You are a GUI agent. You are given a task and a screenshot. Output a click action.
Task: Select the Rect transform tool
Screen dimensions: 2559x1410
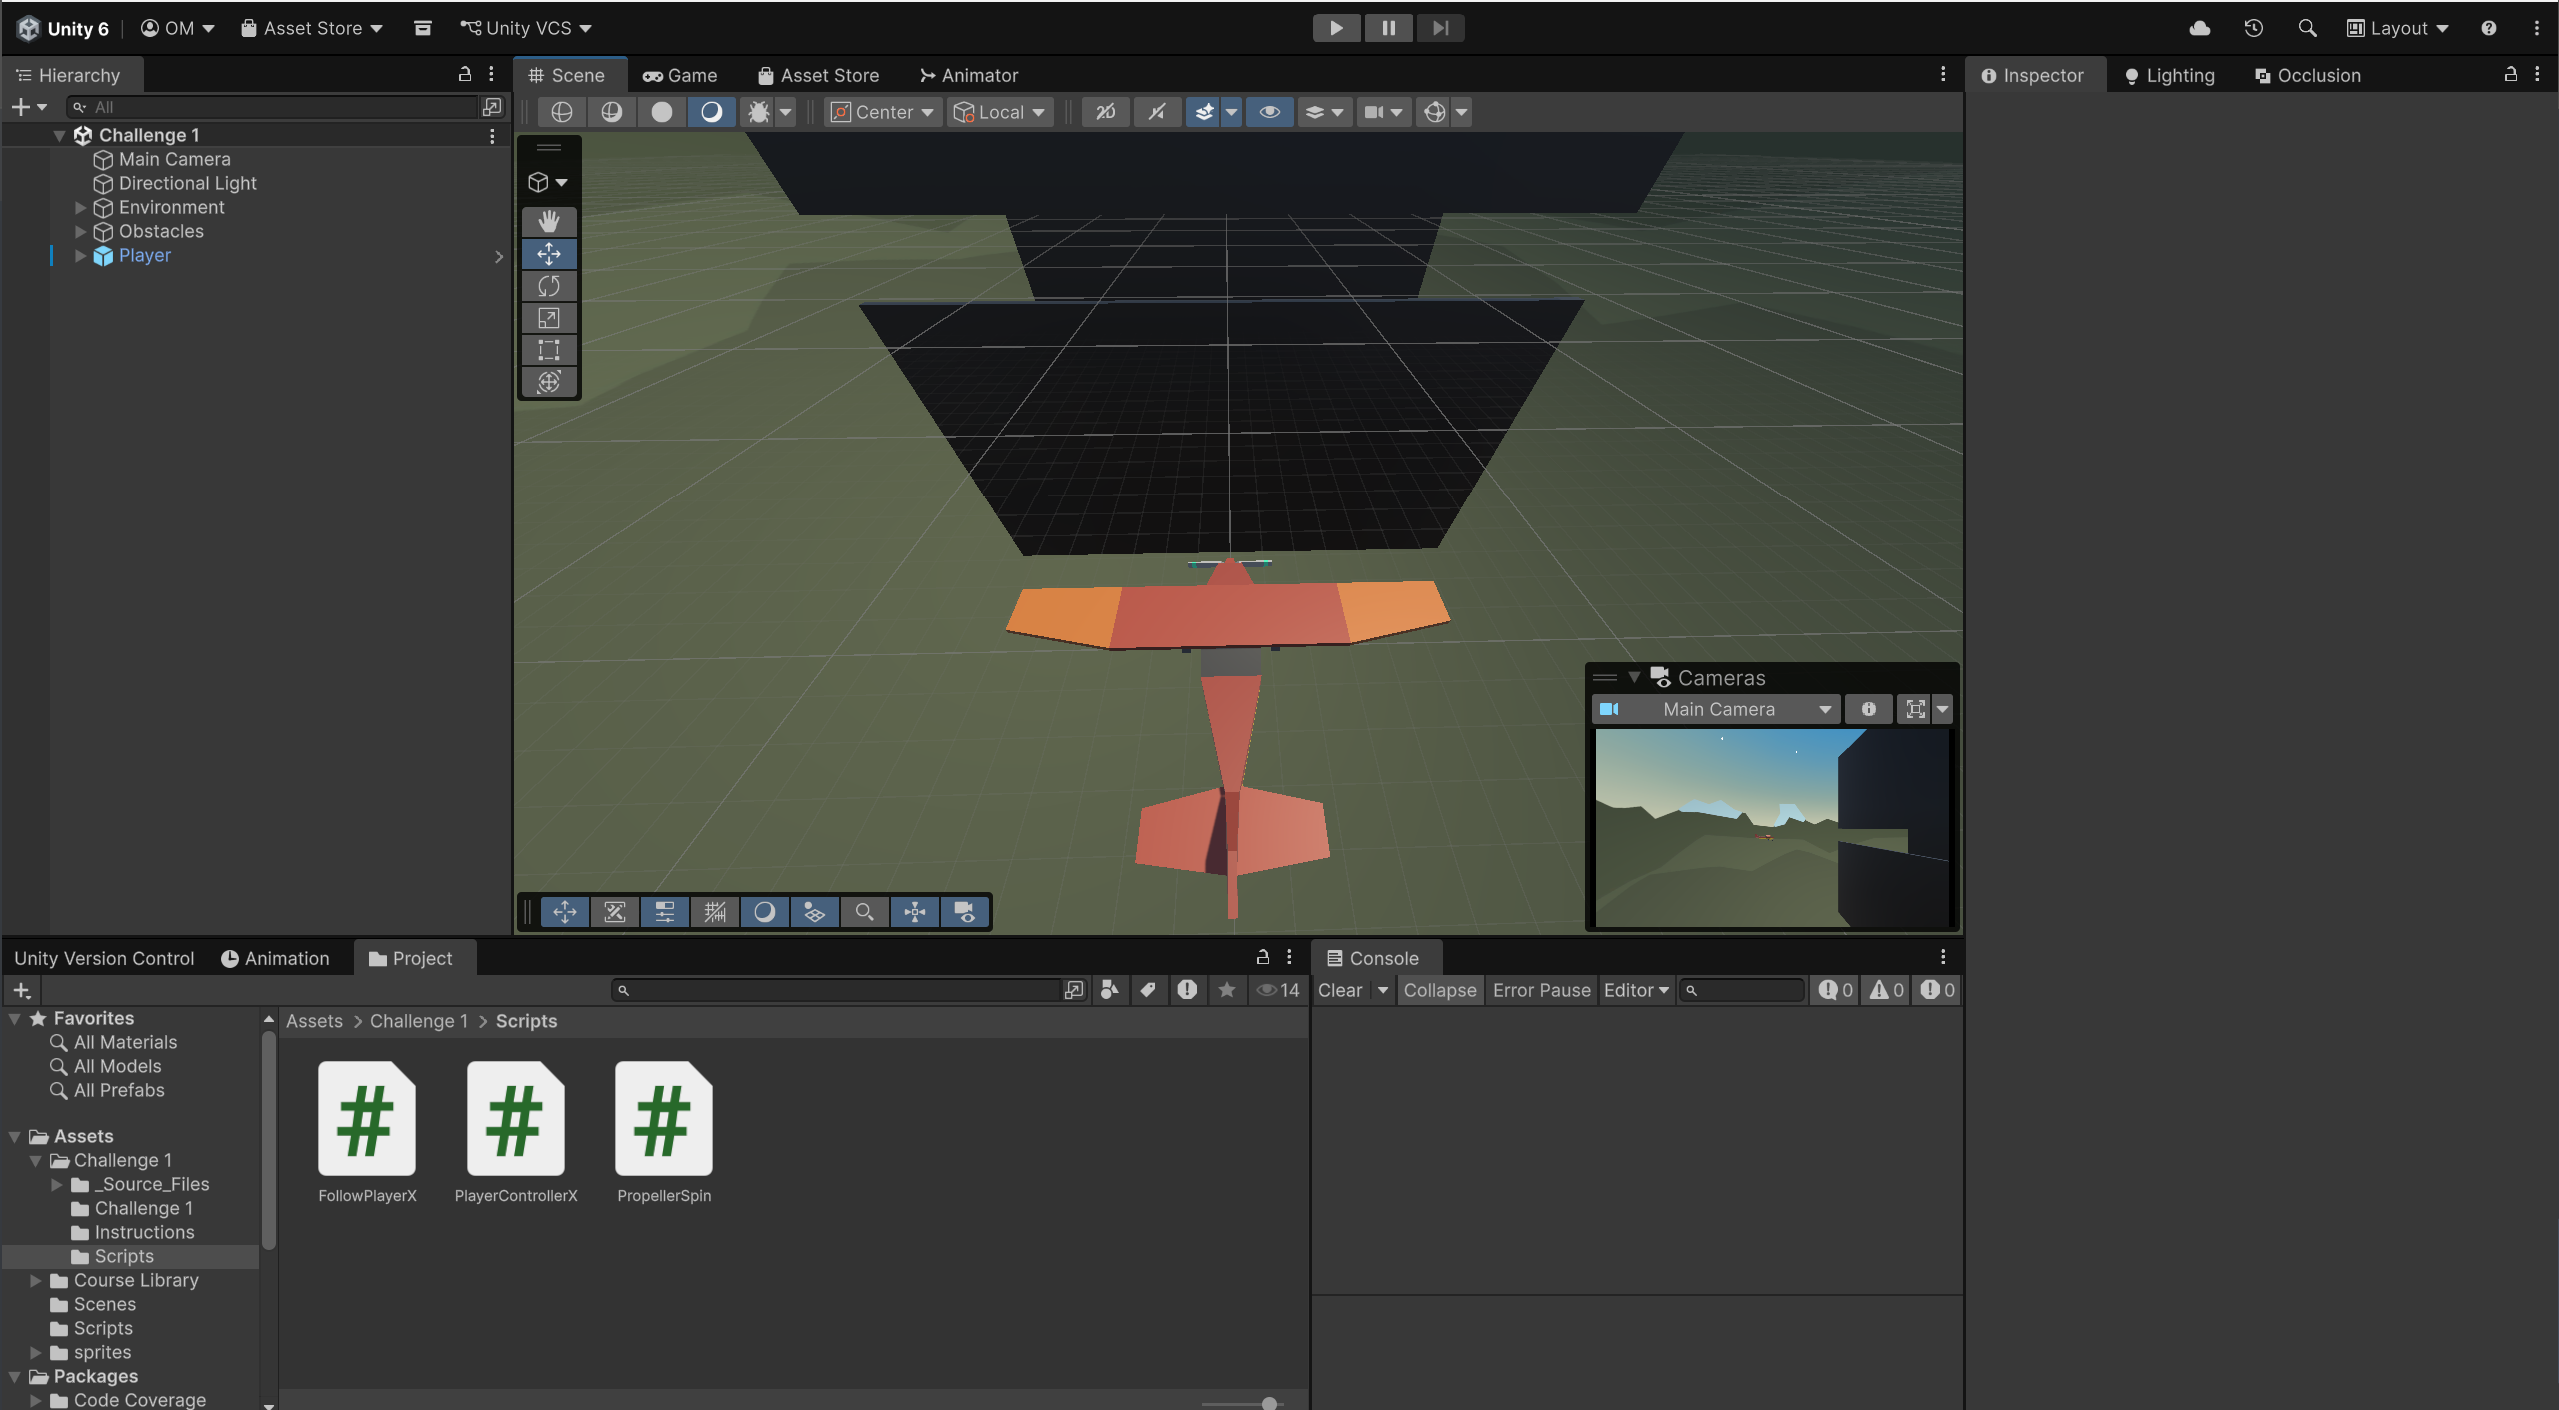[x=548, y=350]
